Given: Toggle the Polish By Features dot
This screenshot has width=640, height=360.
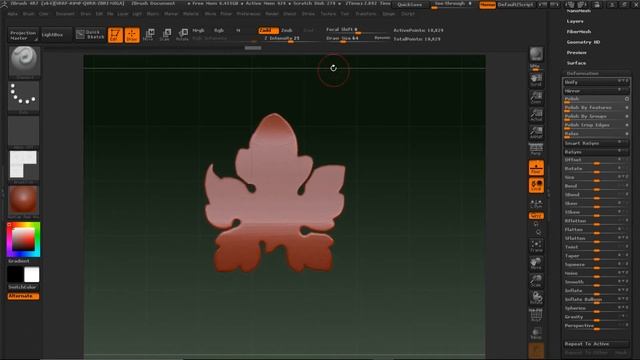Looking at the screenshot, I should [627, 107].
